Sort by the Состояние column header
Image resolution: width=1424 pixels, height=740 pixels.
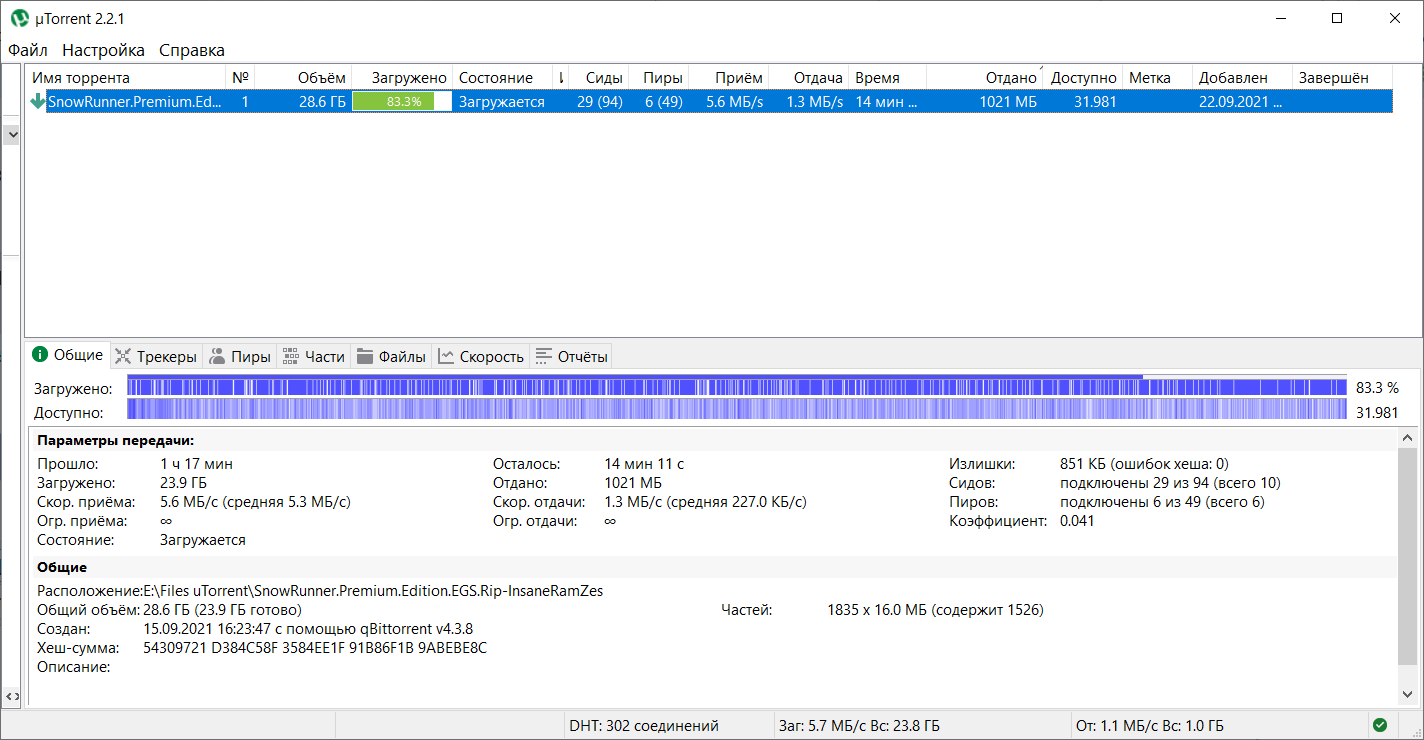[x=503, y=78]
